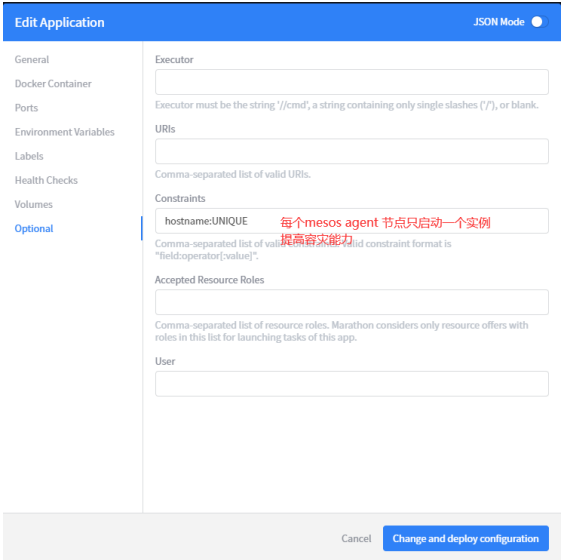The image size is (563, 560).
Task: Click Change and deploy configuration
Action: click(466, 538)
